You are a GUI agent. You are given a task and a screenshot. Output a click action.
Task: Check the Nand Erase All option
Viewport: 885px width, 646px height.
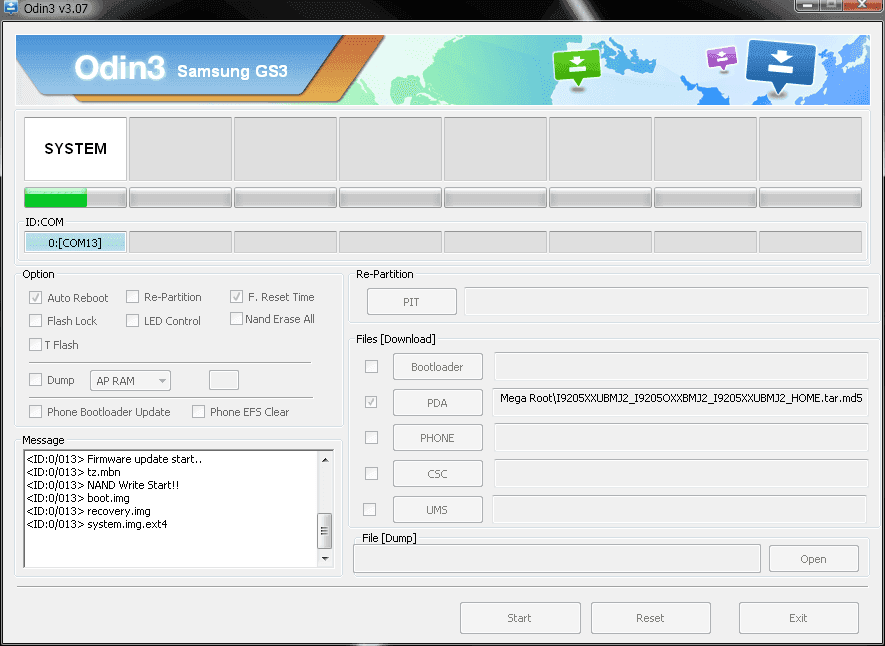[x=236, y=319]
